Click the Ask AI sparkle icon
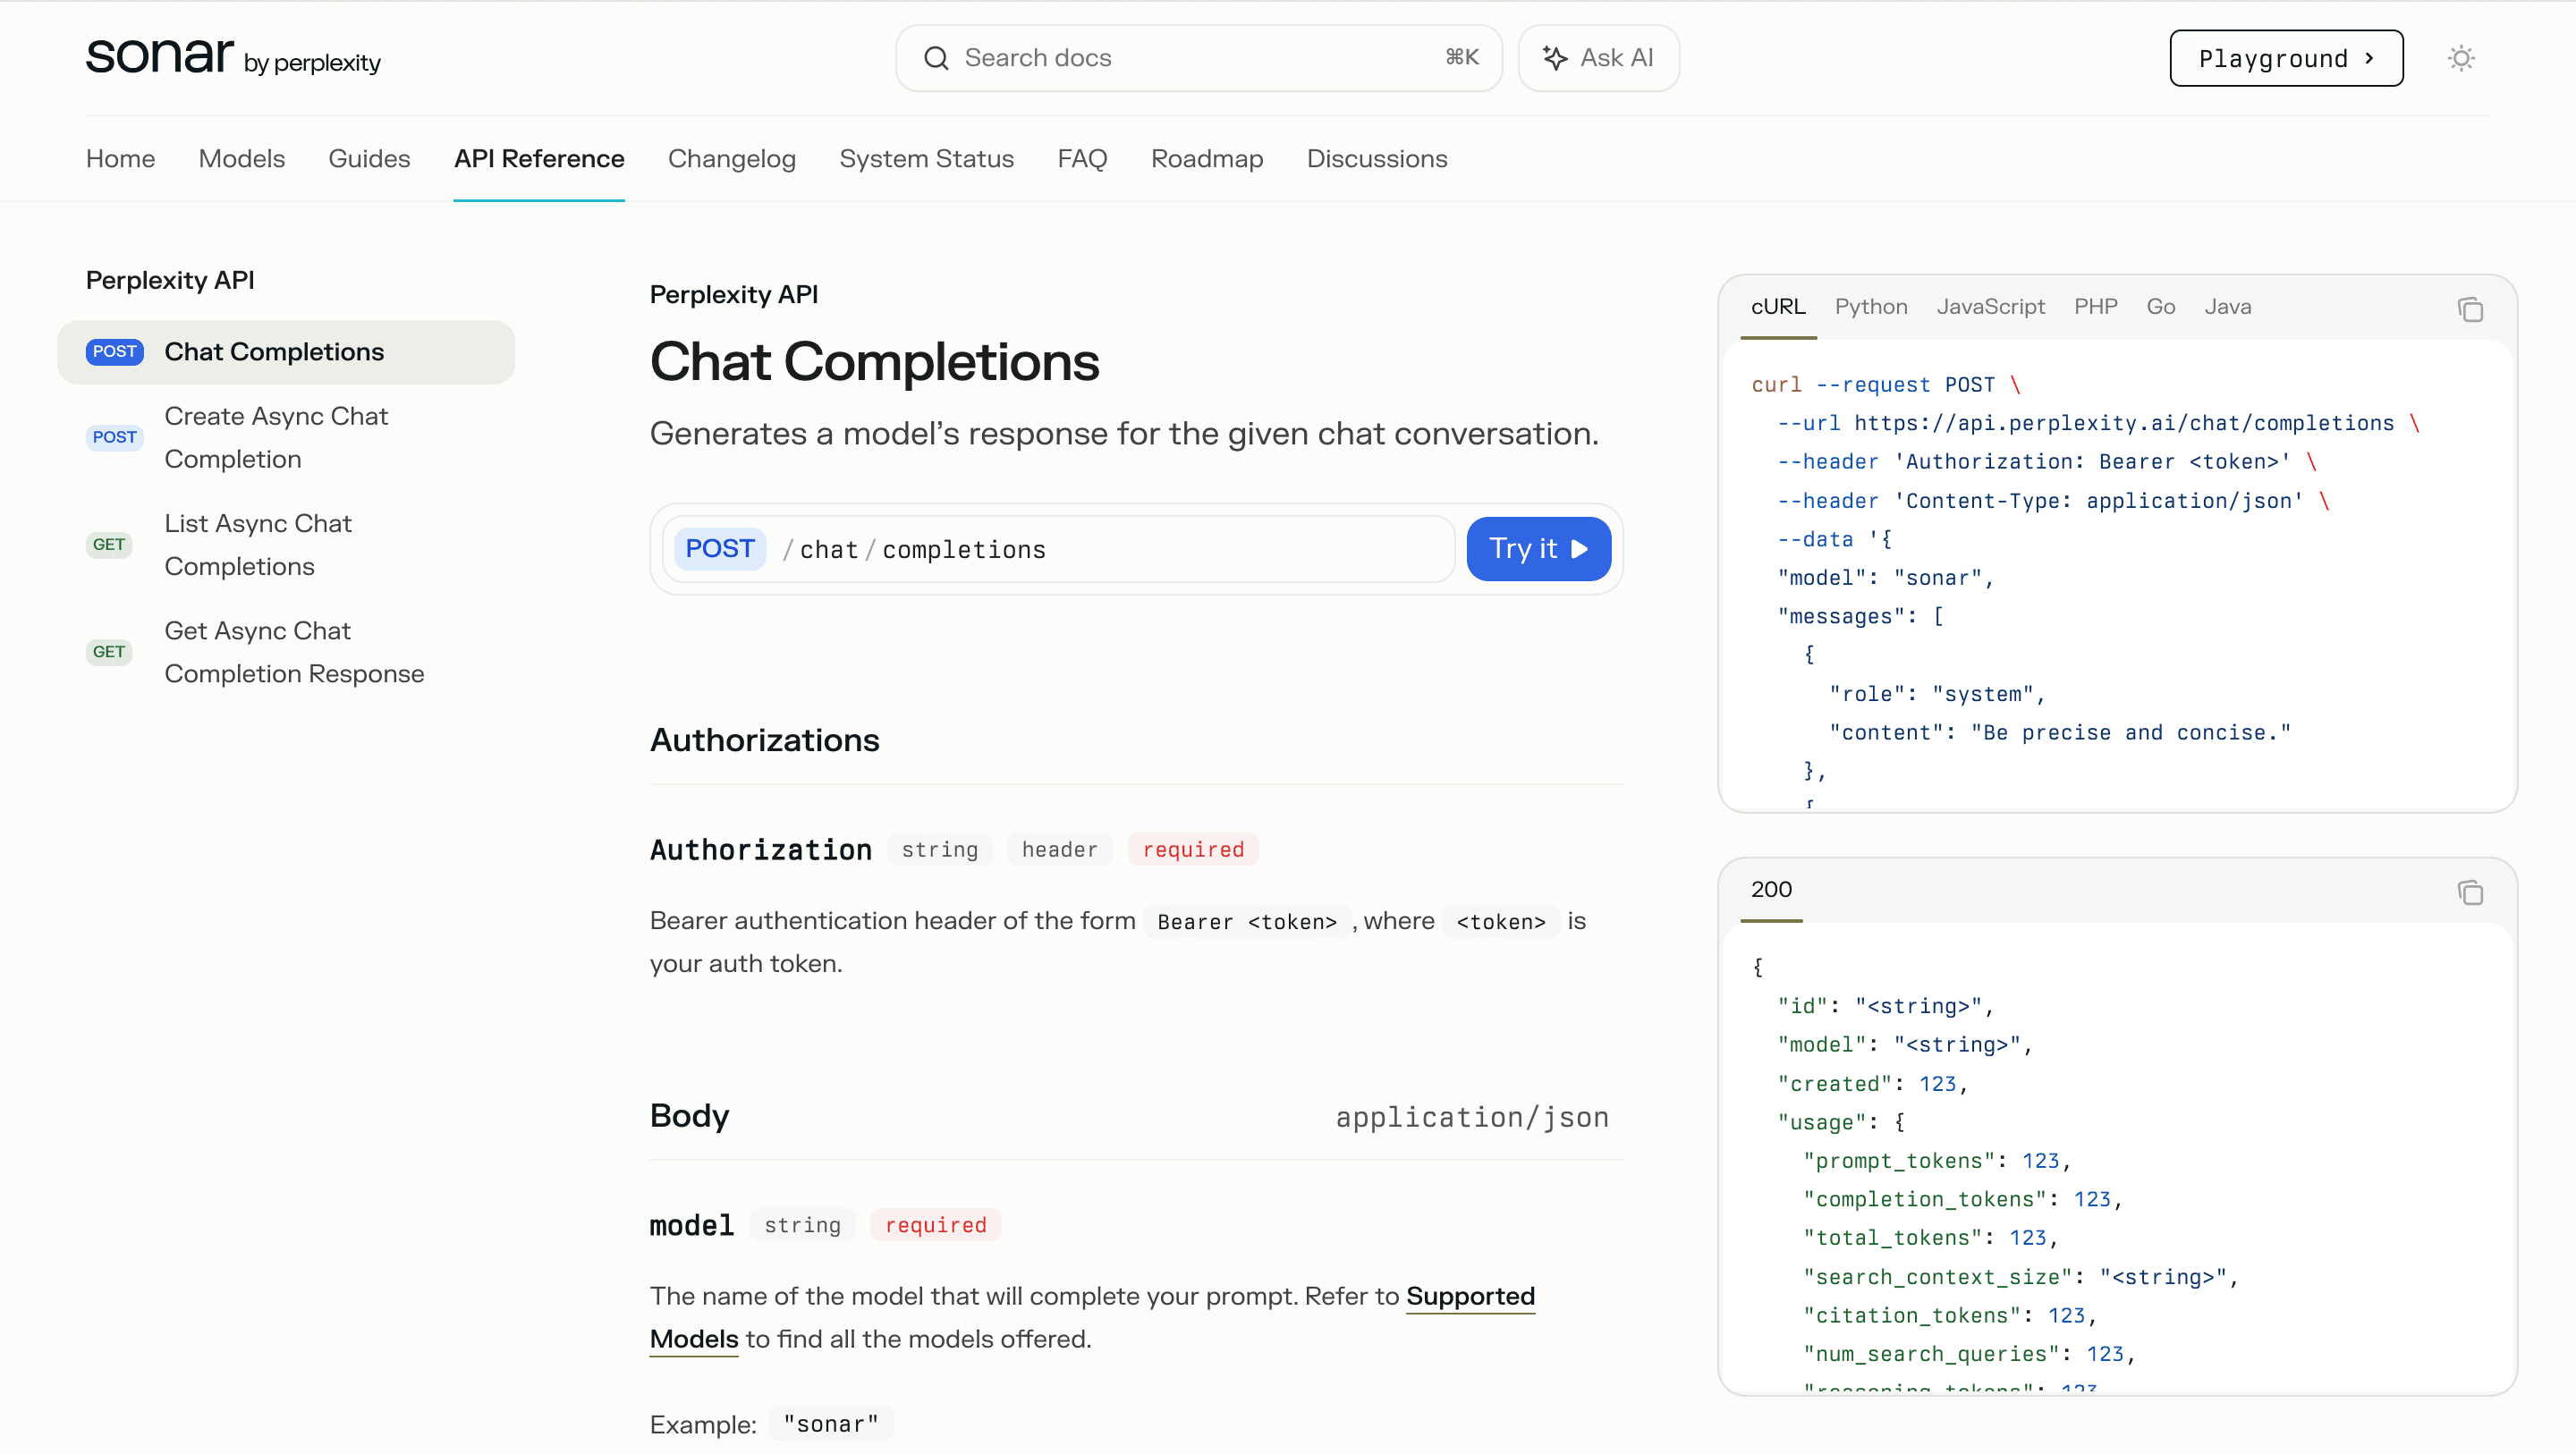Viewport: 2576px width, 1454px height. 1554,58
